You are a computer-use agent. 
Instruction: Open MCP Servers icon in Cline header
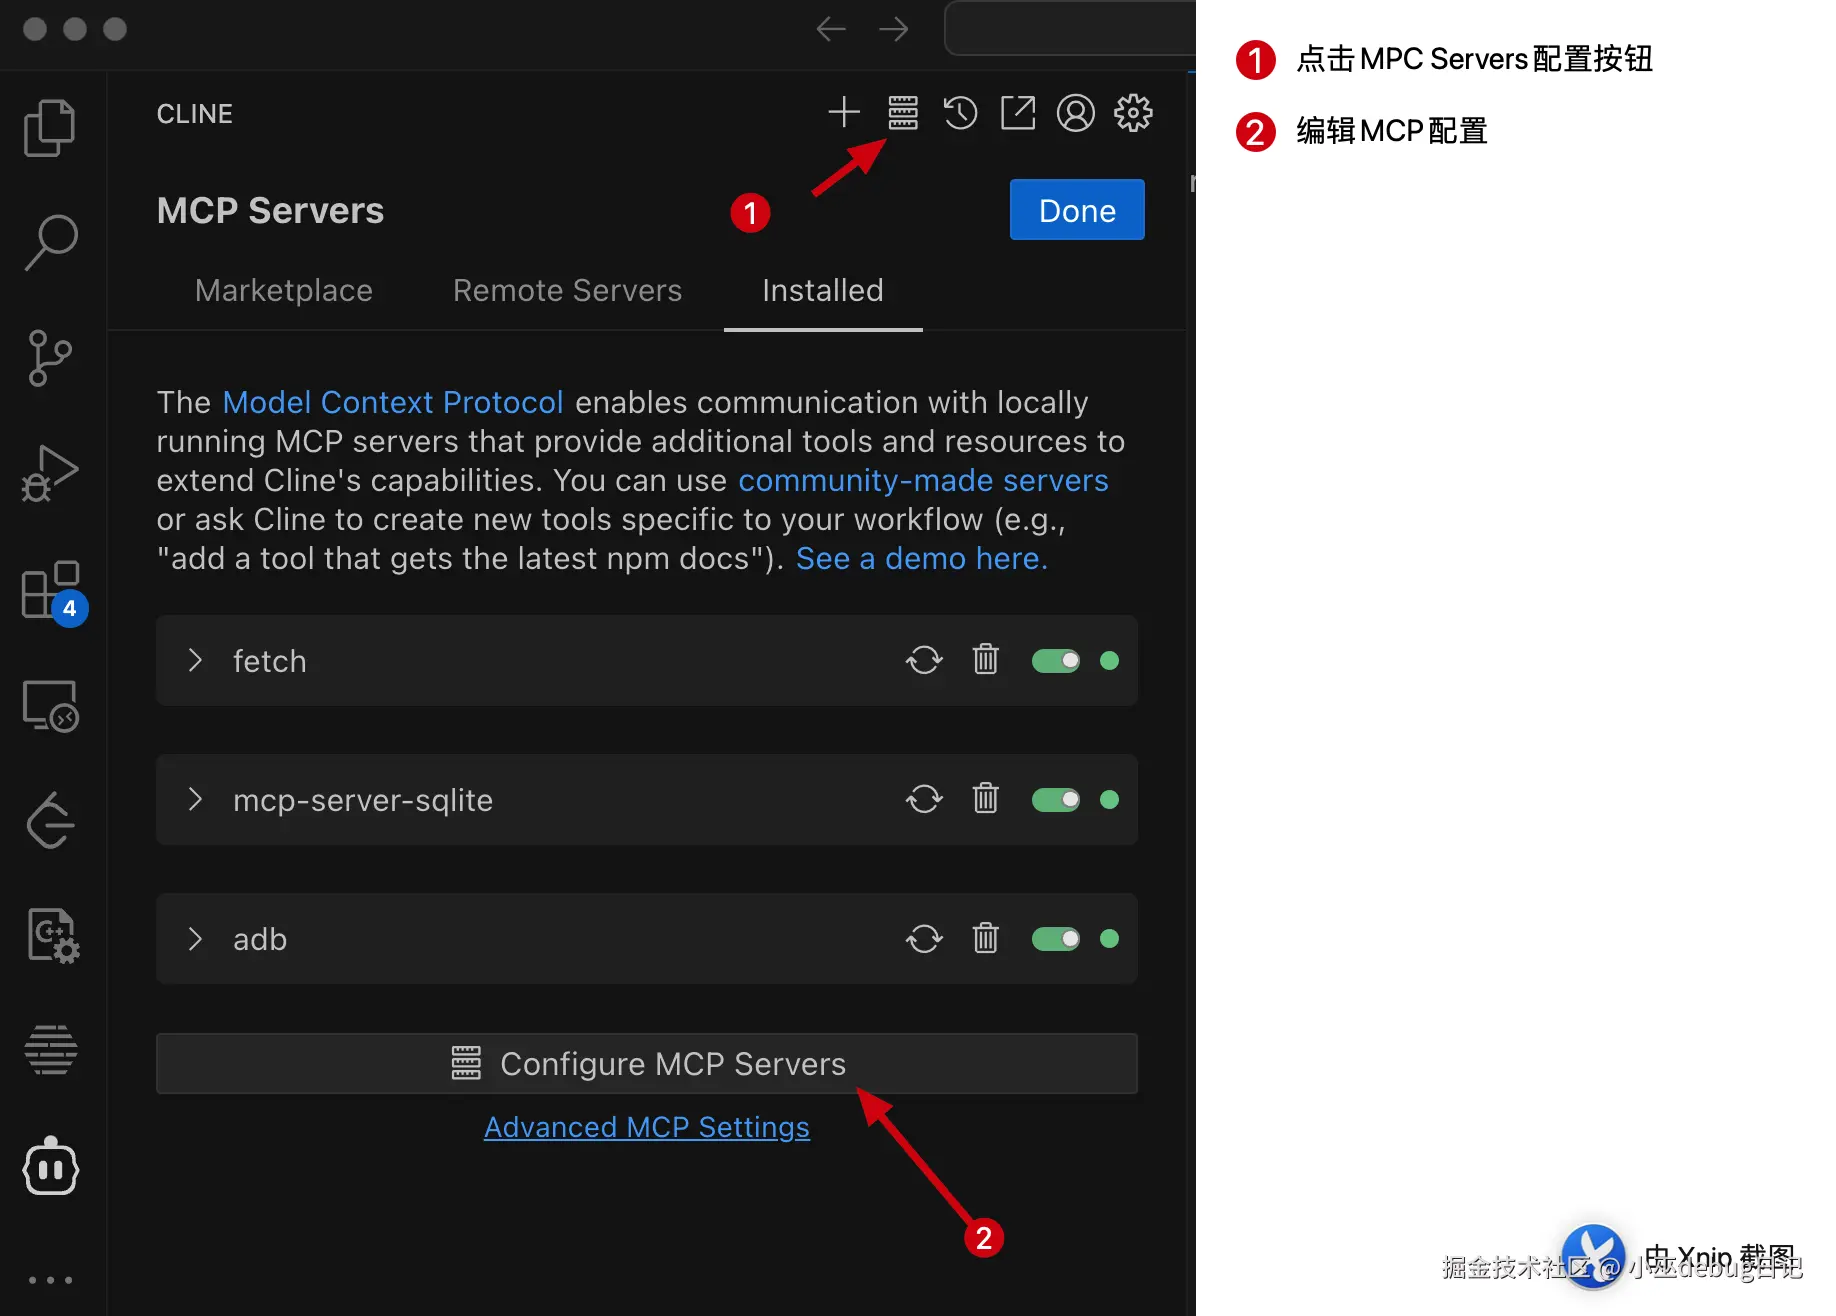(x=903, y=113)
